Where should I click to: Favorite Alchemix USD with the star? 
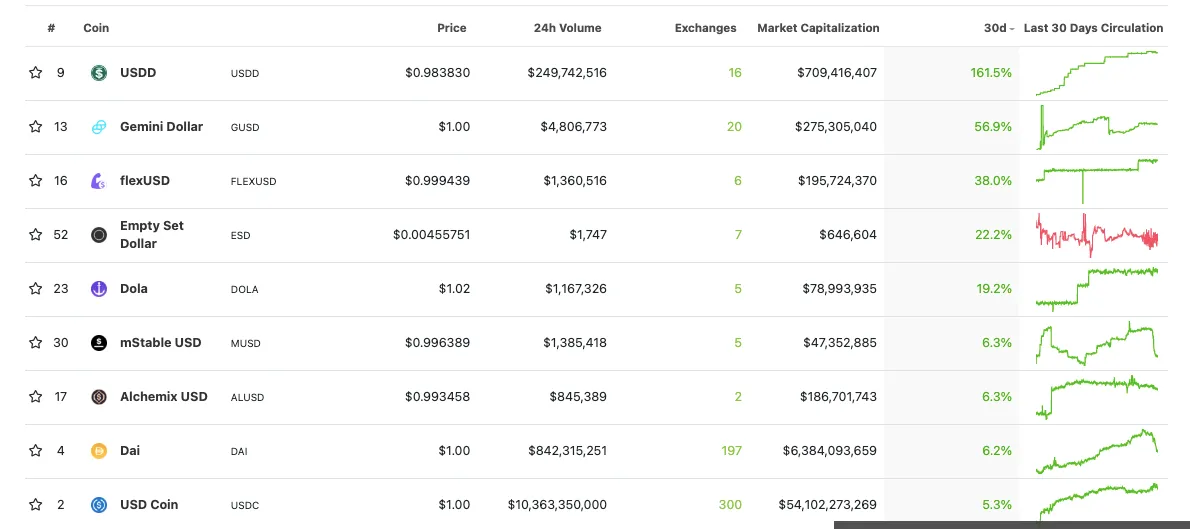coord(35,396)
